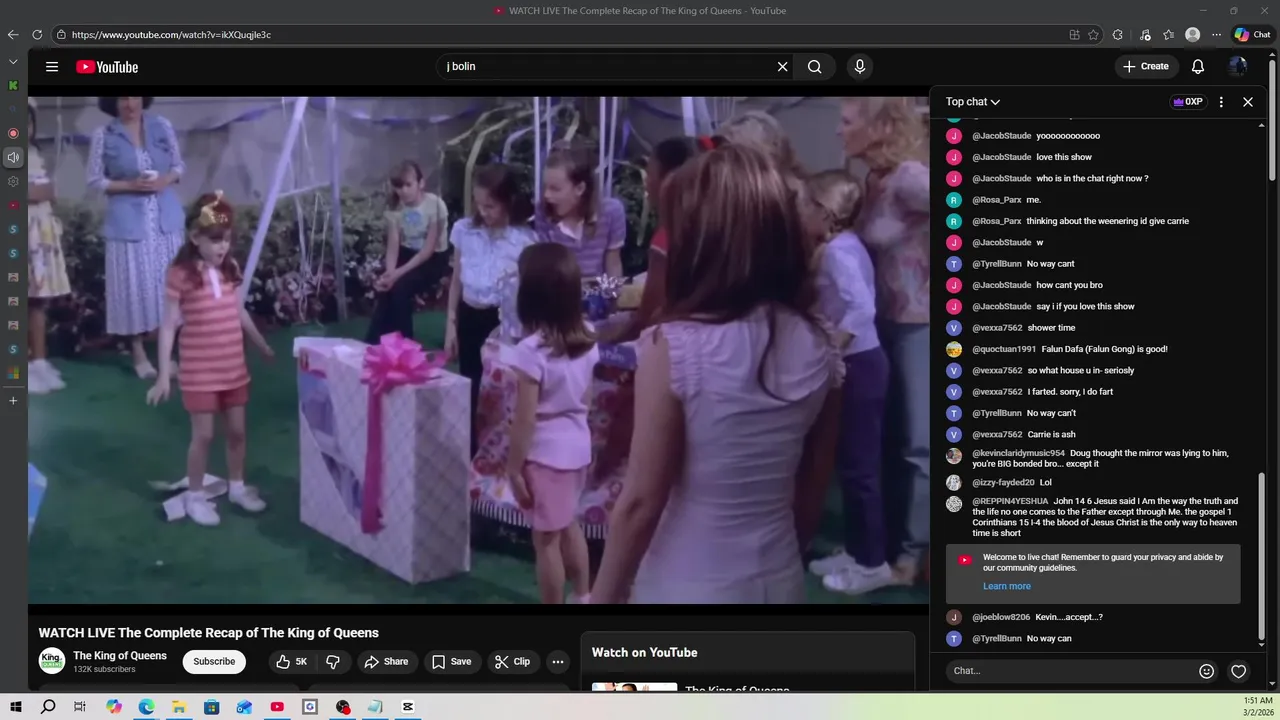Image resolution: width=1280 pixels, height=720 pixels.
Task: Open Copilot Chat button
Action: click(x=1252, y=35)
